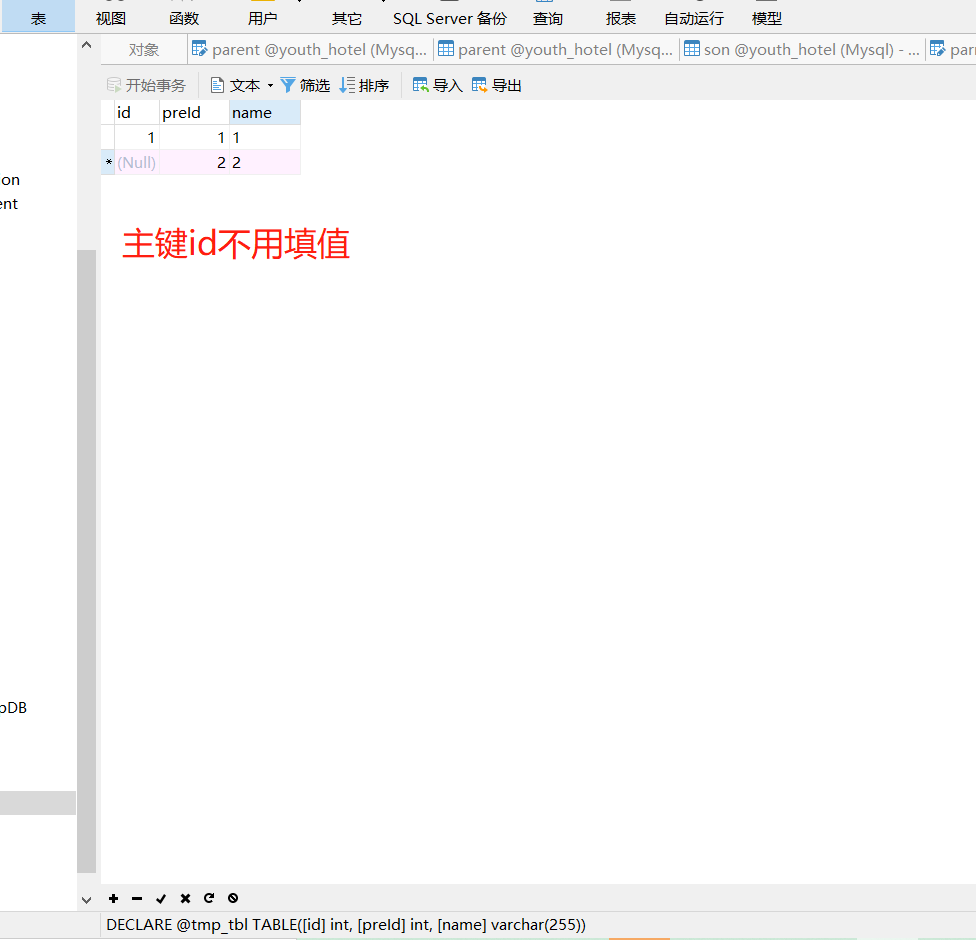Click the 开始事务 button

pos(145,85)
